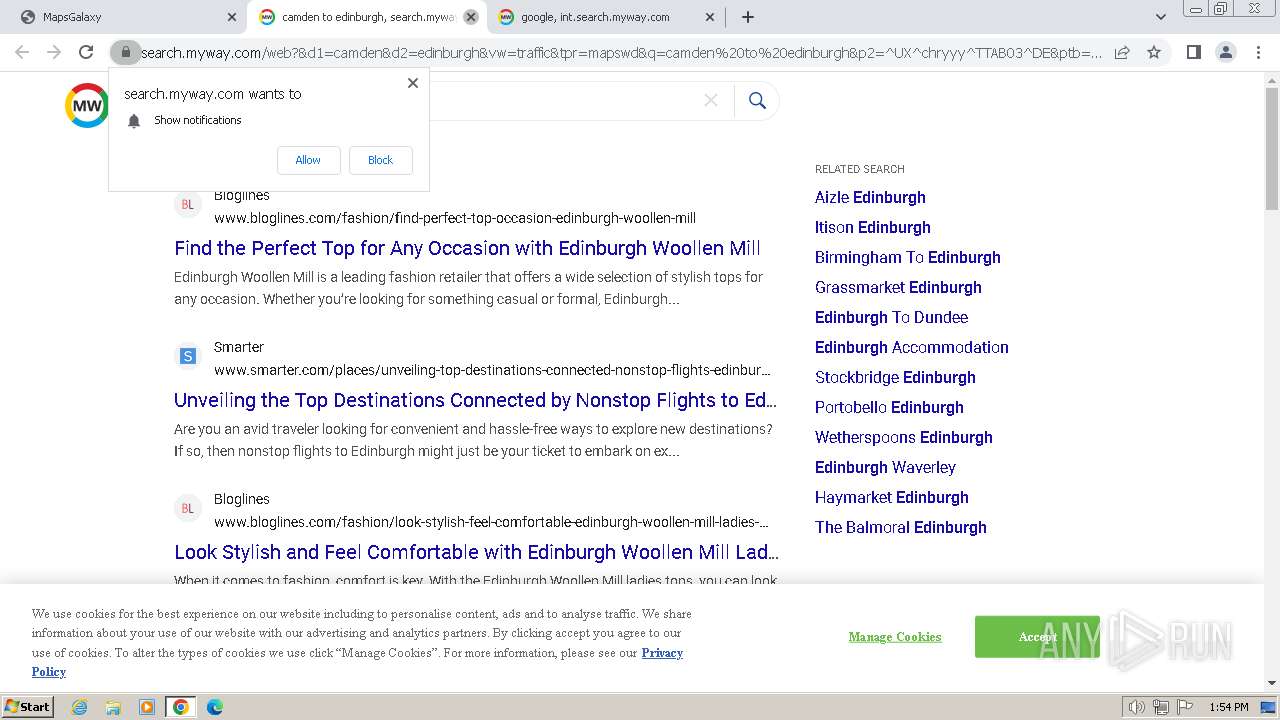Viewport: 1280px width, 720px height.
Task: Select related search Portobello Edinburgh
Action: coord(889,407)
